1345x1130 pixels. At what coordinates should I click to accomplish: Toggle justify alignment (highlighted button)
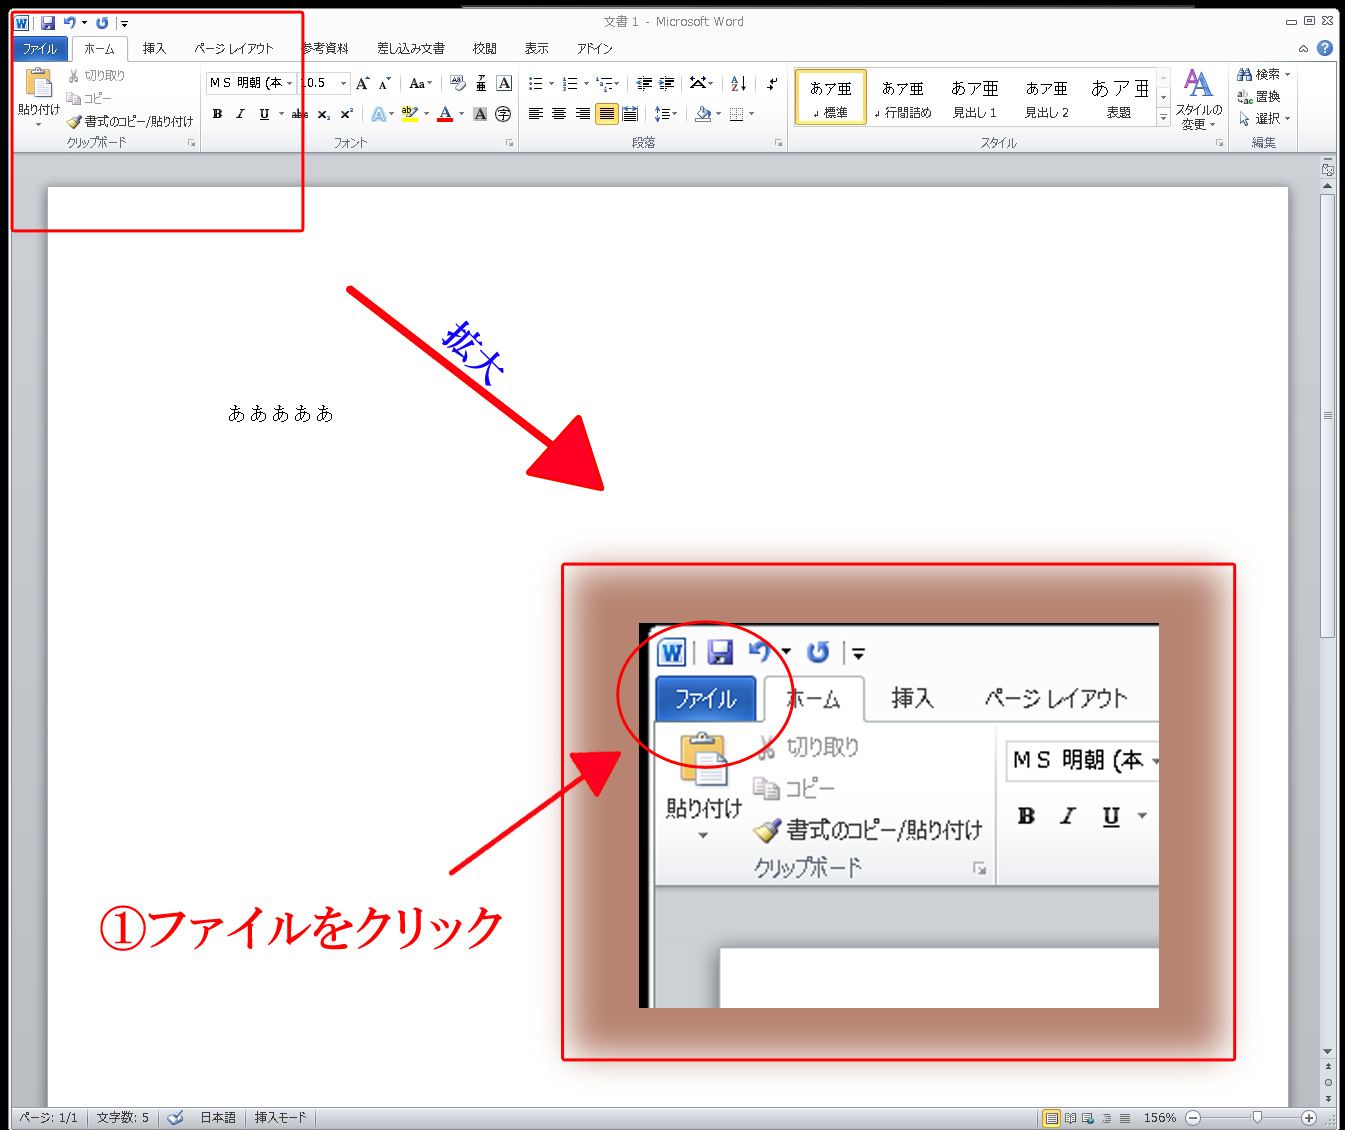point(606,114)
